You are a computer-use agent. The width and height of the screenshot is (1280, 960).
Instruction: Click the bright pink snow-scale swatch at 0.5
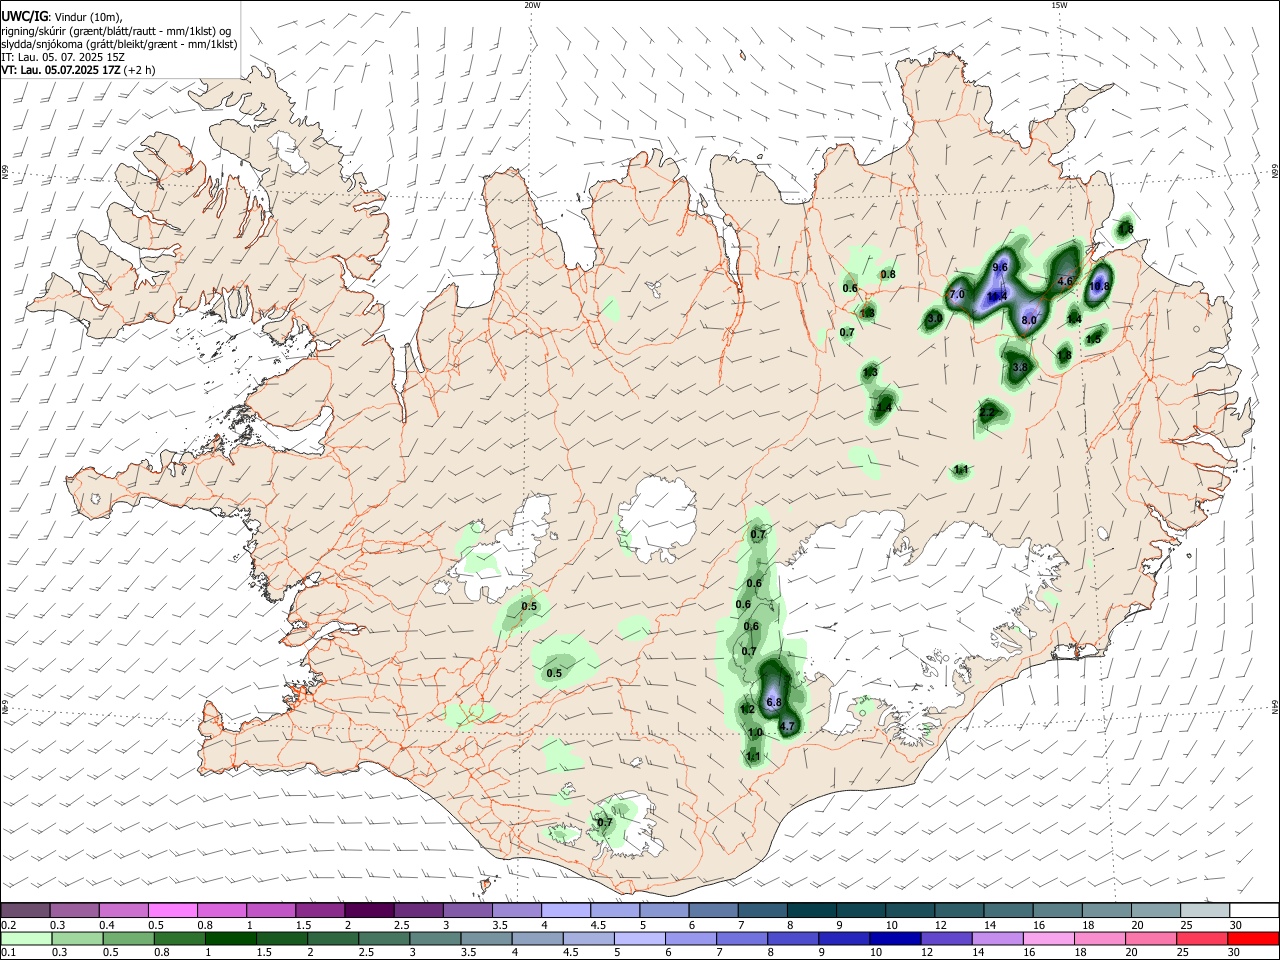click(x=172, y=910)
